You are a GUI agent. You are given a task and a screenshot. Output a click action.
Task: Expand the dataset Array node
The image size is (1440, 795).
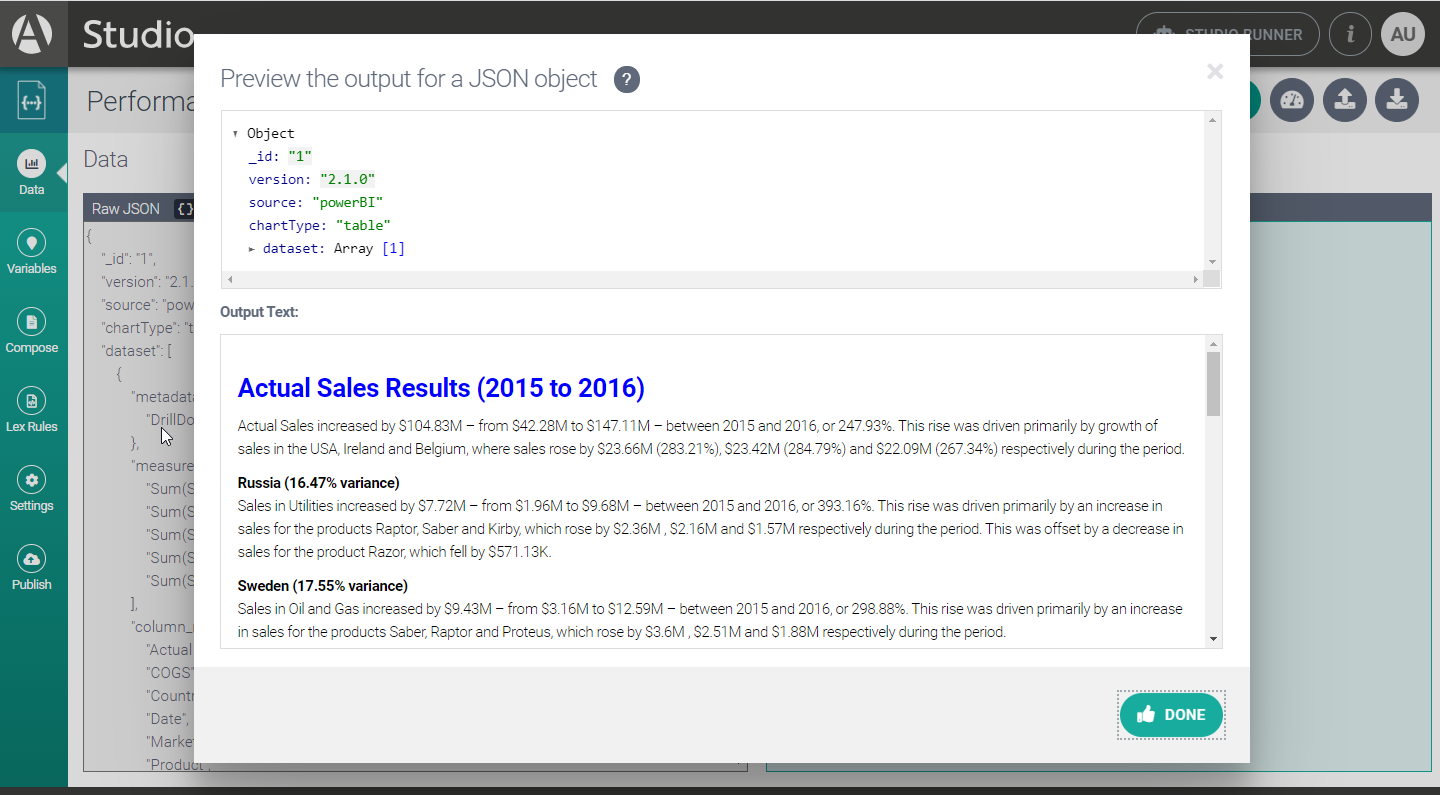coord(252,249)
